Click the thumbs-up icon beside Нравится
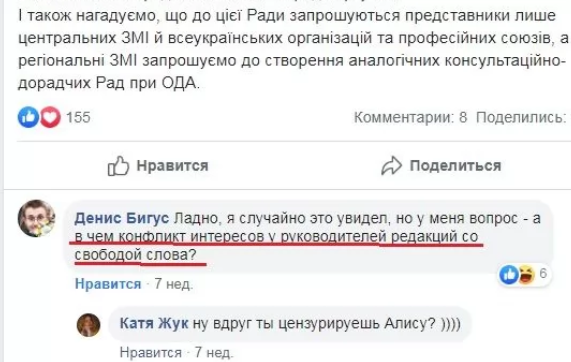Image resolution: width=571 pixels, height=362 pixels. coord(118,166)
